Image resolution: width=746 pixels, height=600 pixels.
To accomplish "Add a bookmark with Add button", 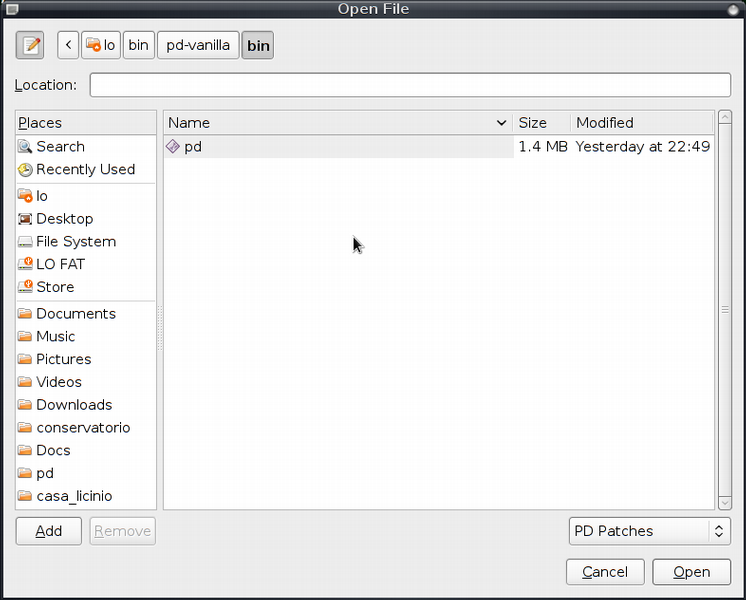I will [x=49, y=531].
